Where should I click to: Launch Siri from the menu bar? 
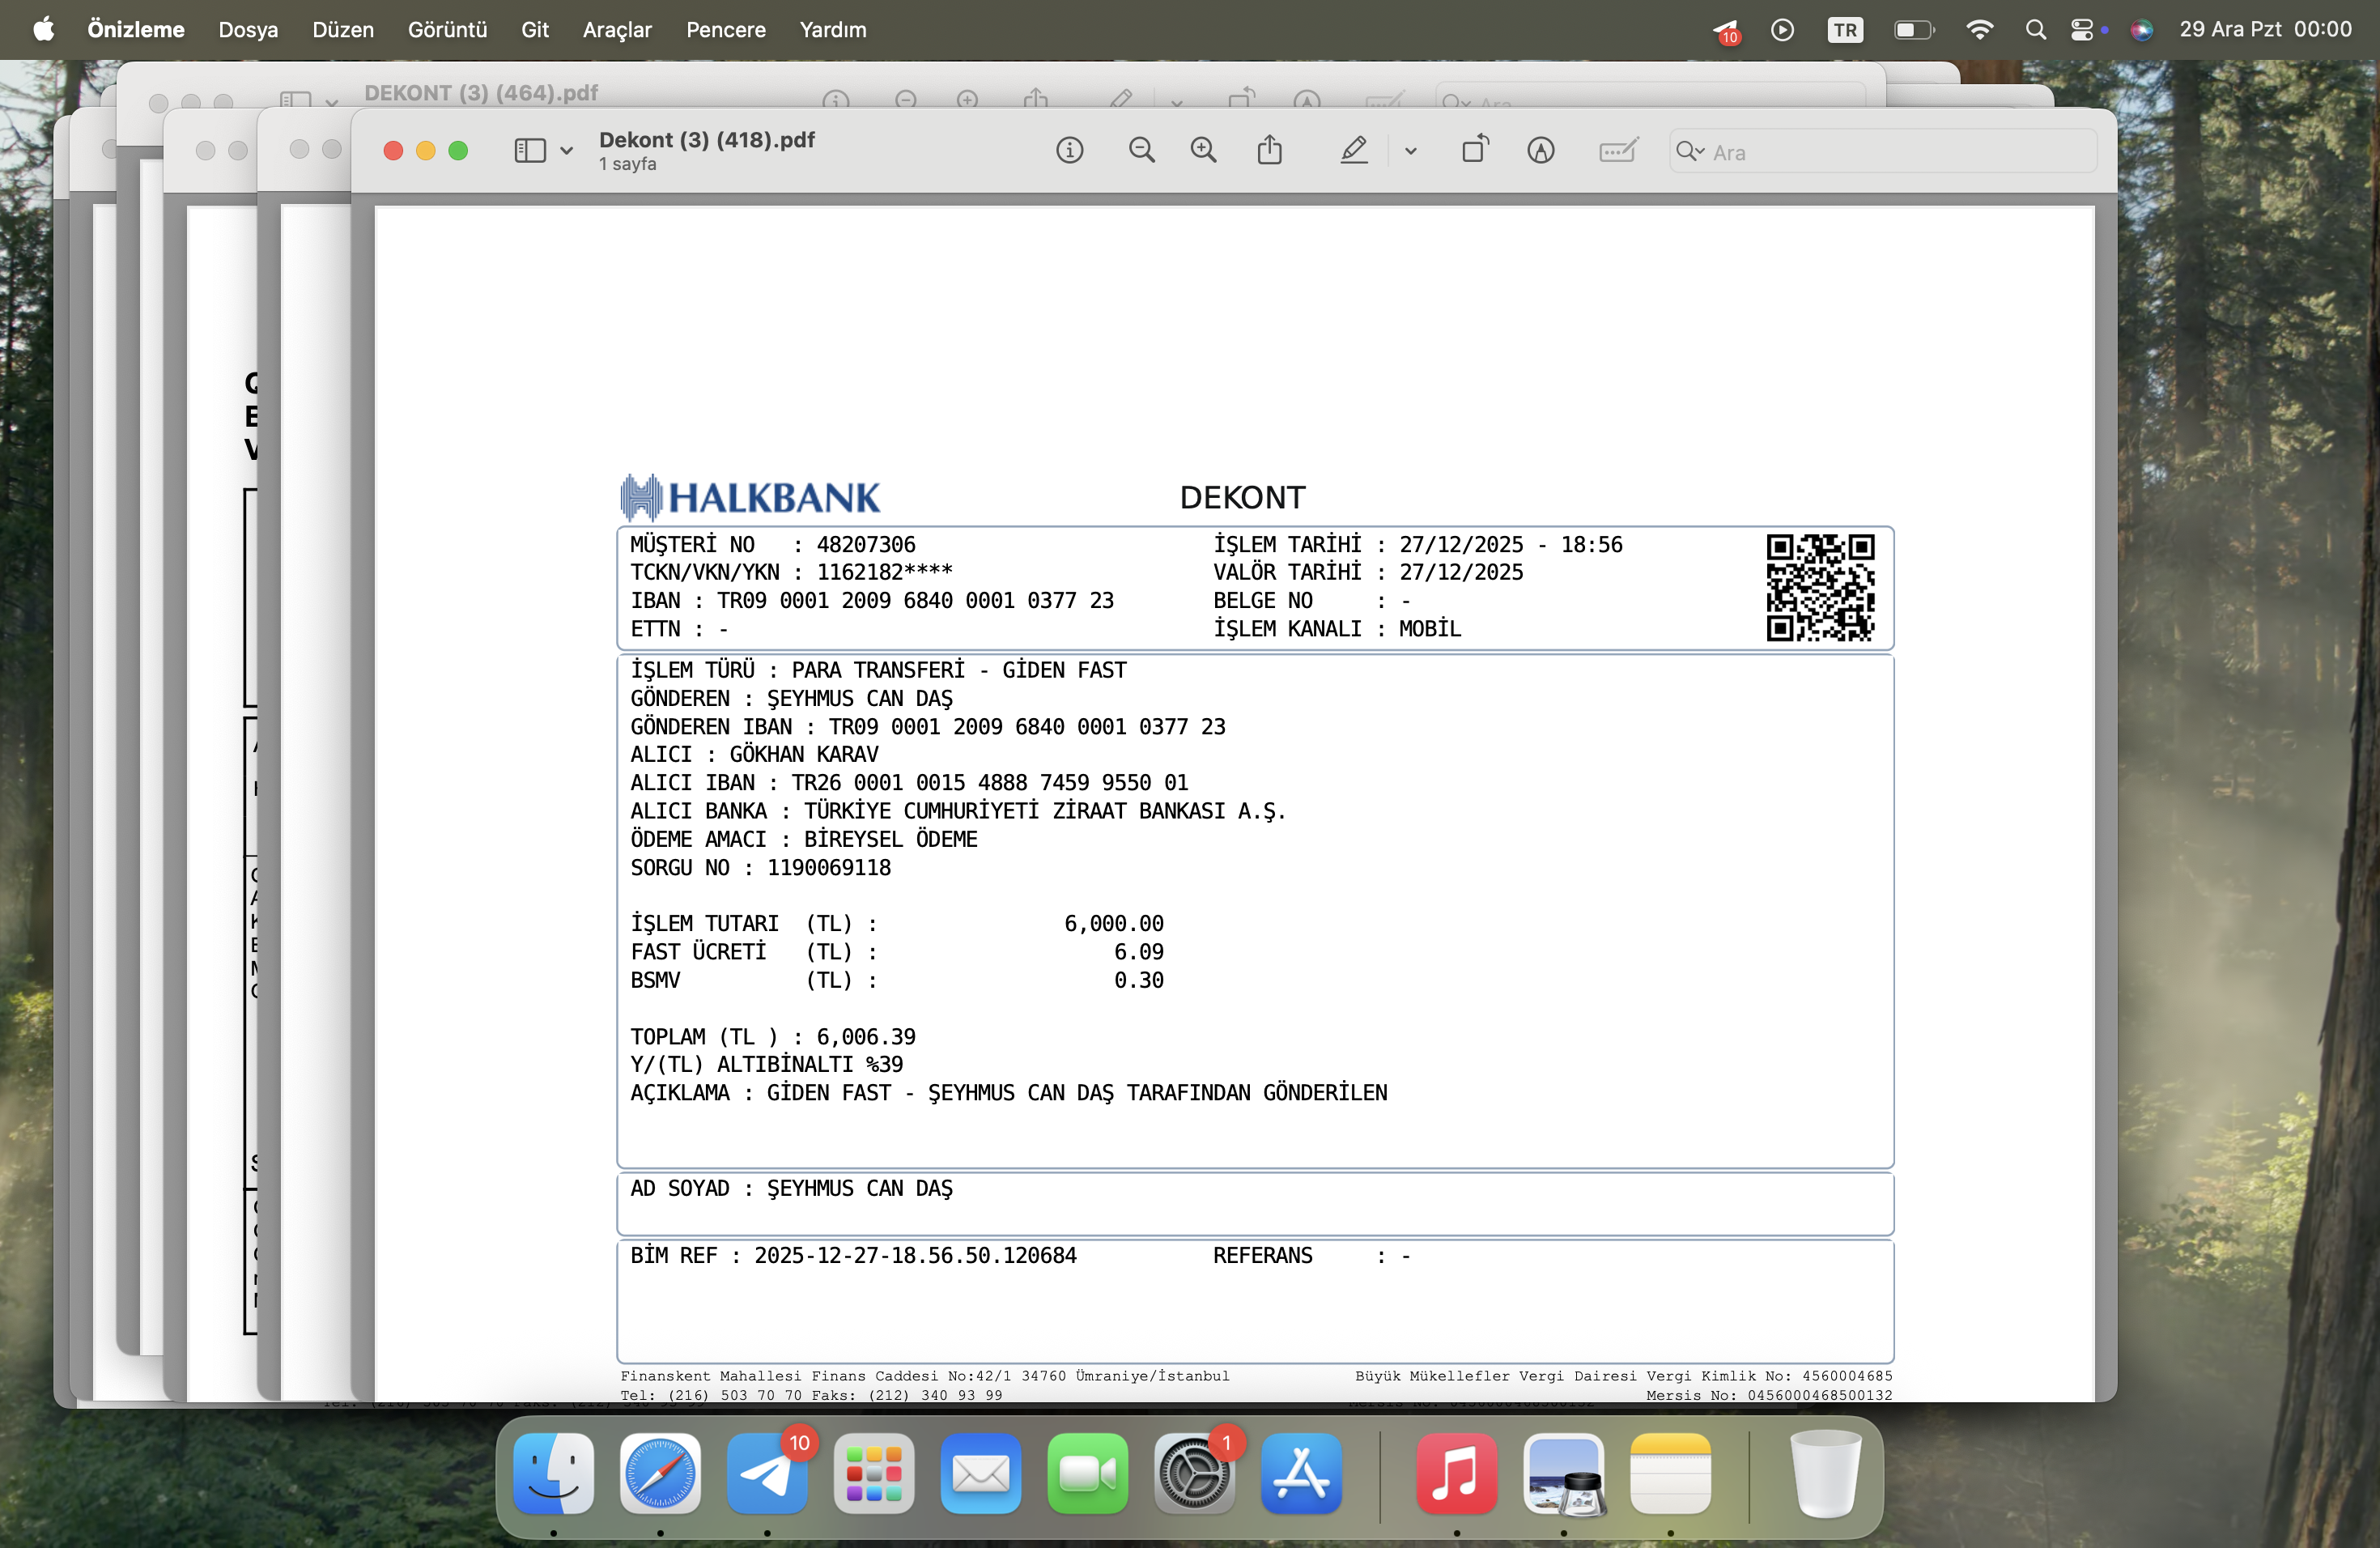point(2141,30)
